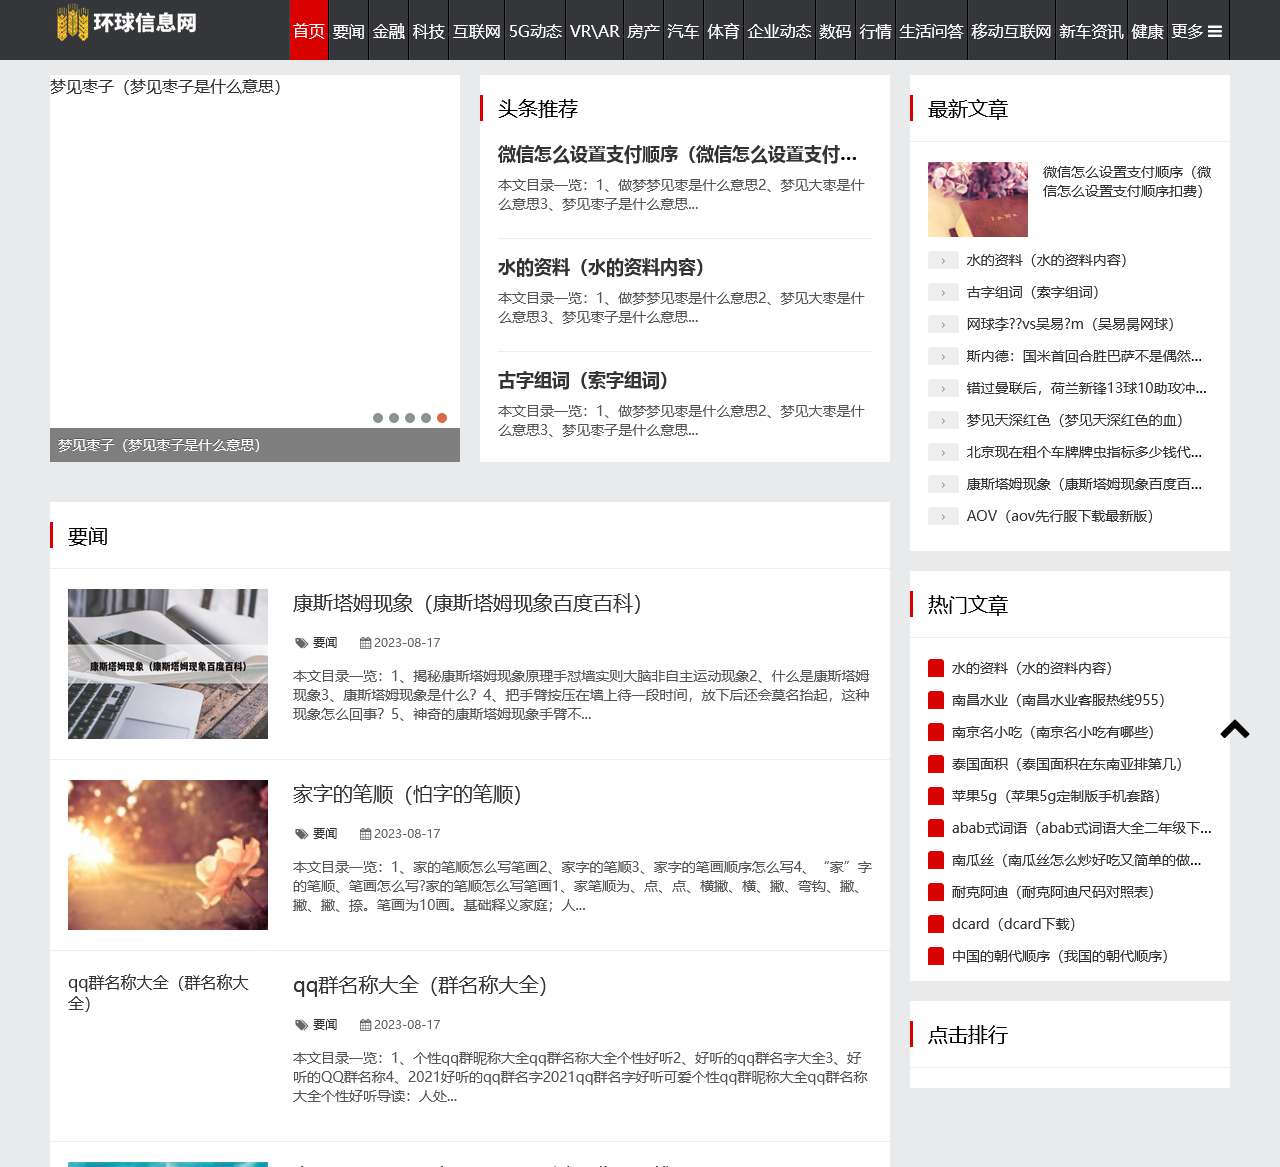This screenshot has width=1280, height=1167.
Task: Open the 科技 navigation item
Action: 429,30
